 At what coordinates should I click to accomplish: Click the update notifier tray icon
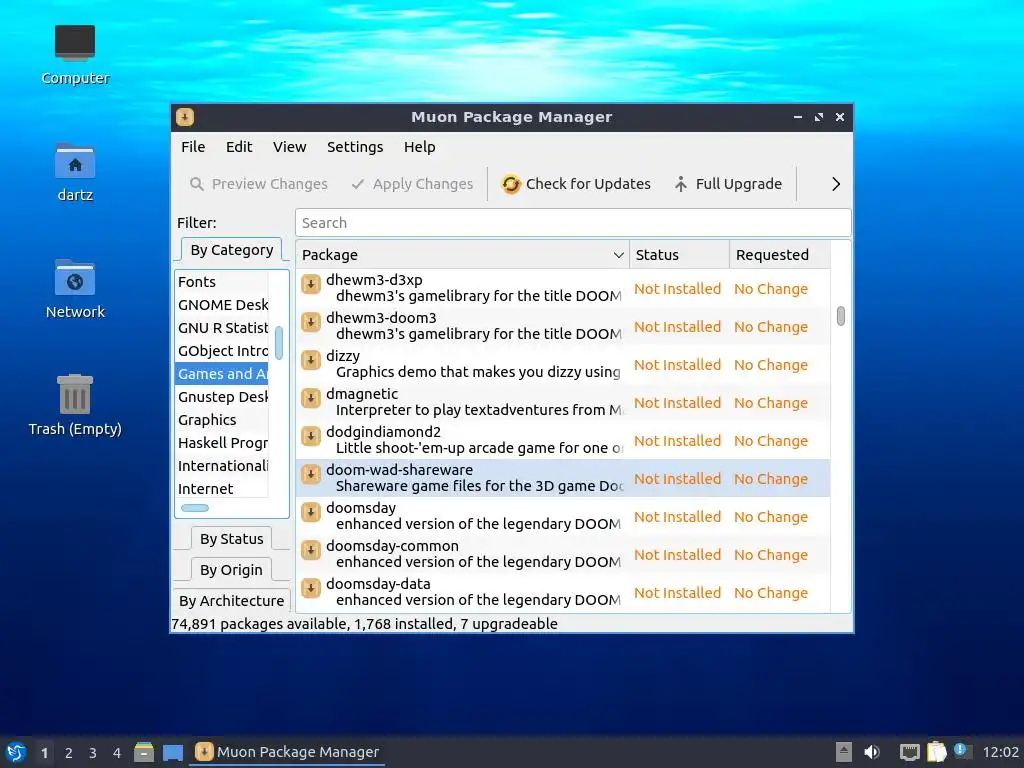tap(962, 751)
